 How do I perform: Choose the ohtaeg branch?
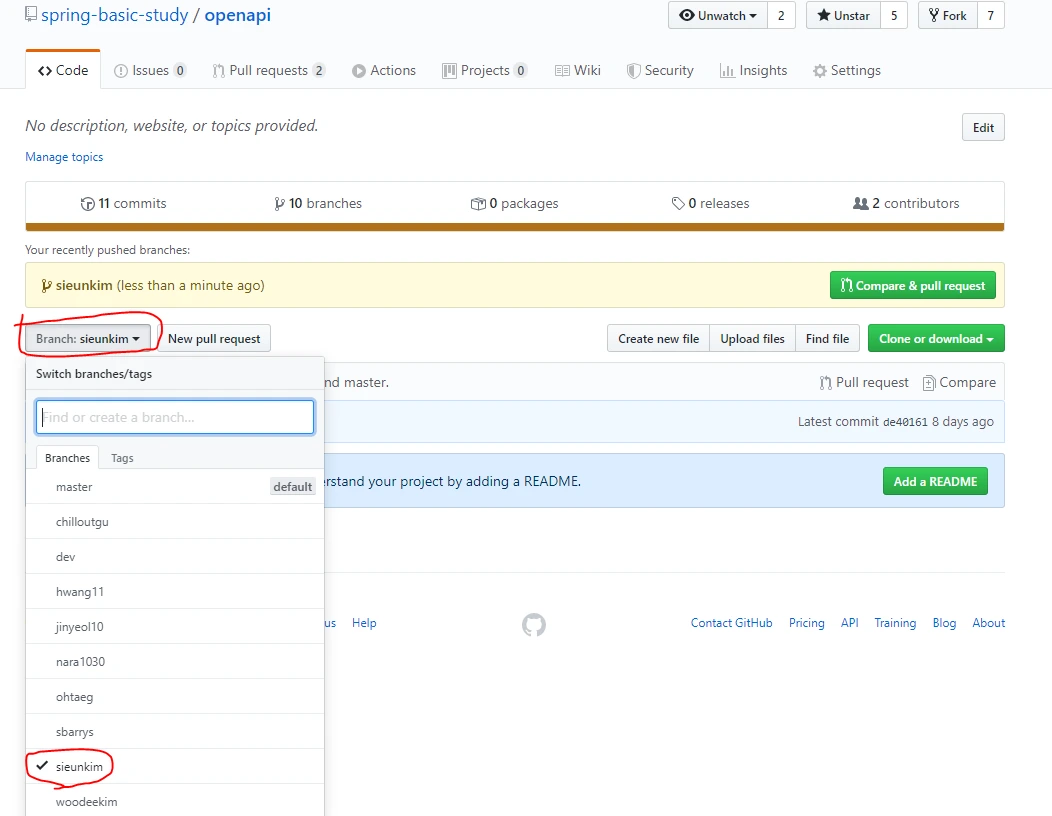coord(175,697)
